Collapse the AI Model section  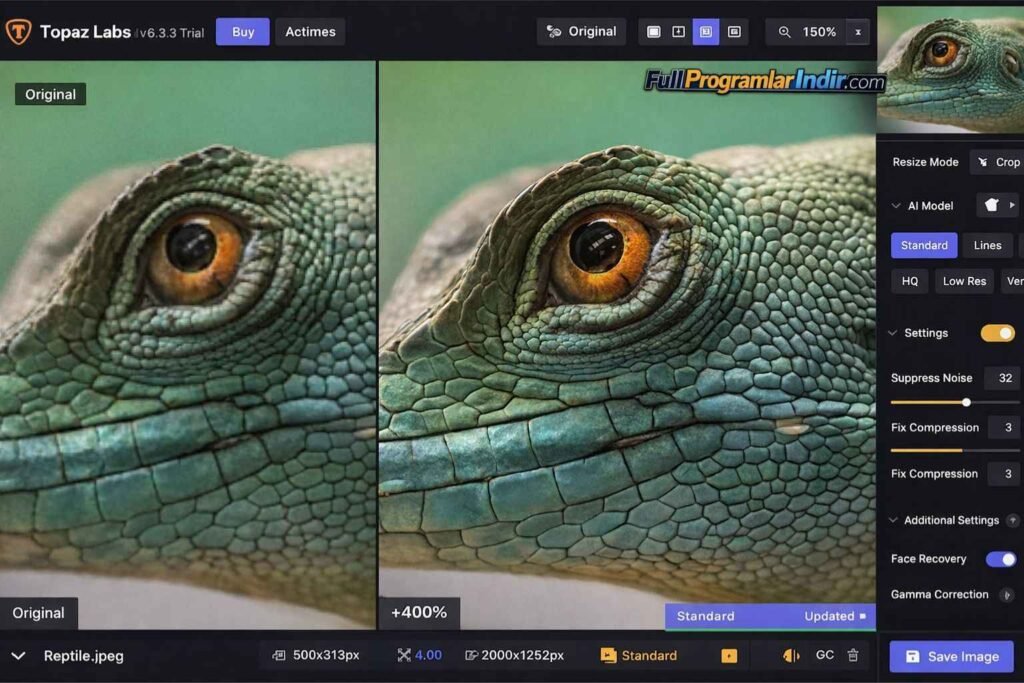(x=895, y=206)
